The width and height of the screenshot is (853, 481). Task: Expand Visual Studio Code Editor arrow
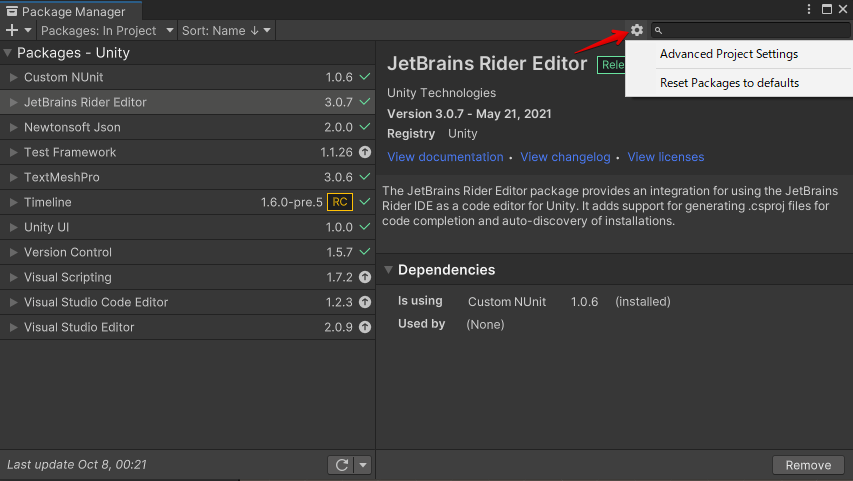click(x=14, y=303)
